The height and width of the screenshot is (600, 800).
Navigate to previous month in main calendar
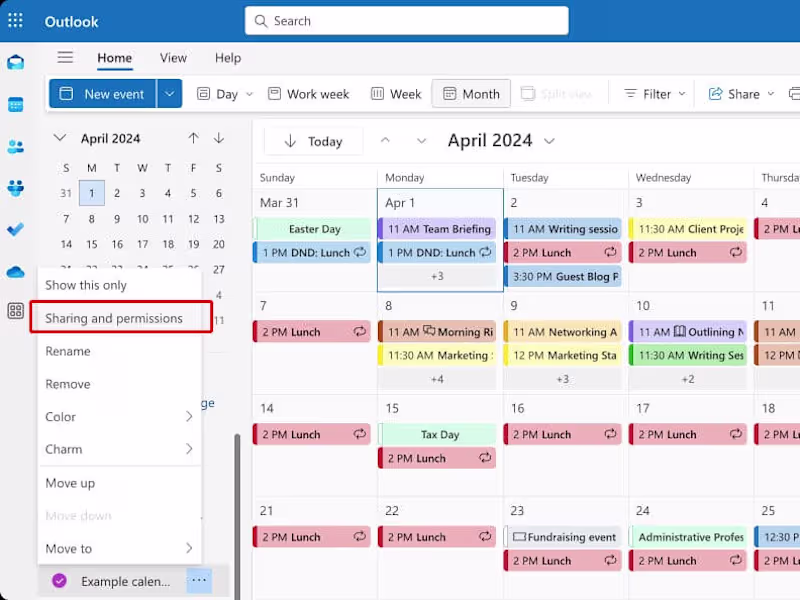[385, 140]
